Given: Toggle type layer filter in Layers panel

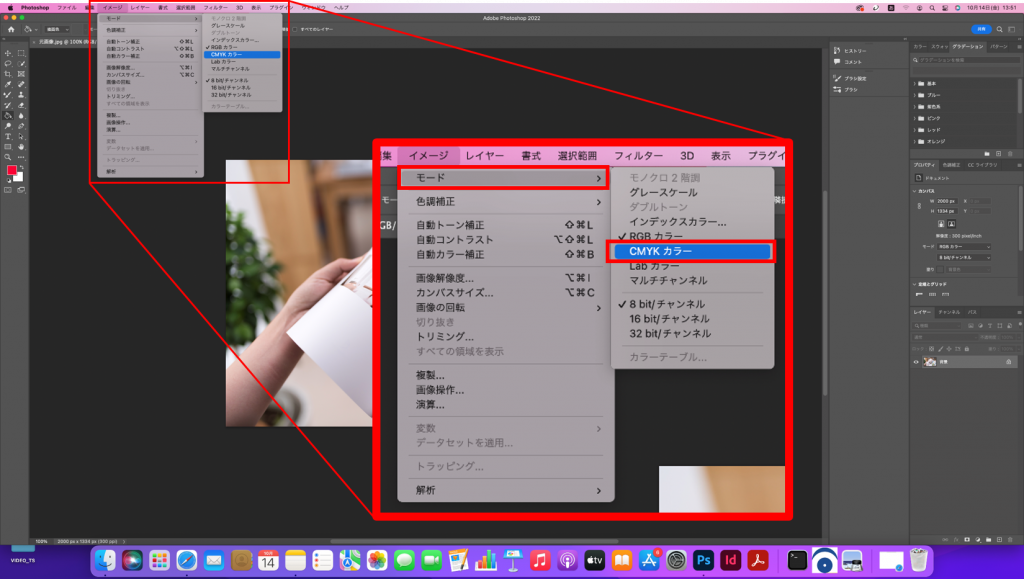Looking at the screenshot, I should pyautogui.click(x=990, y=325).
